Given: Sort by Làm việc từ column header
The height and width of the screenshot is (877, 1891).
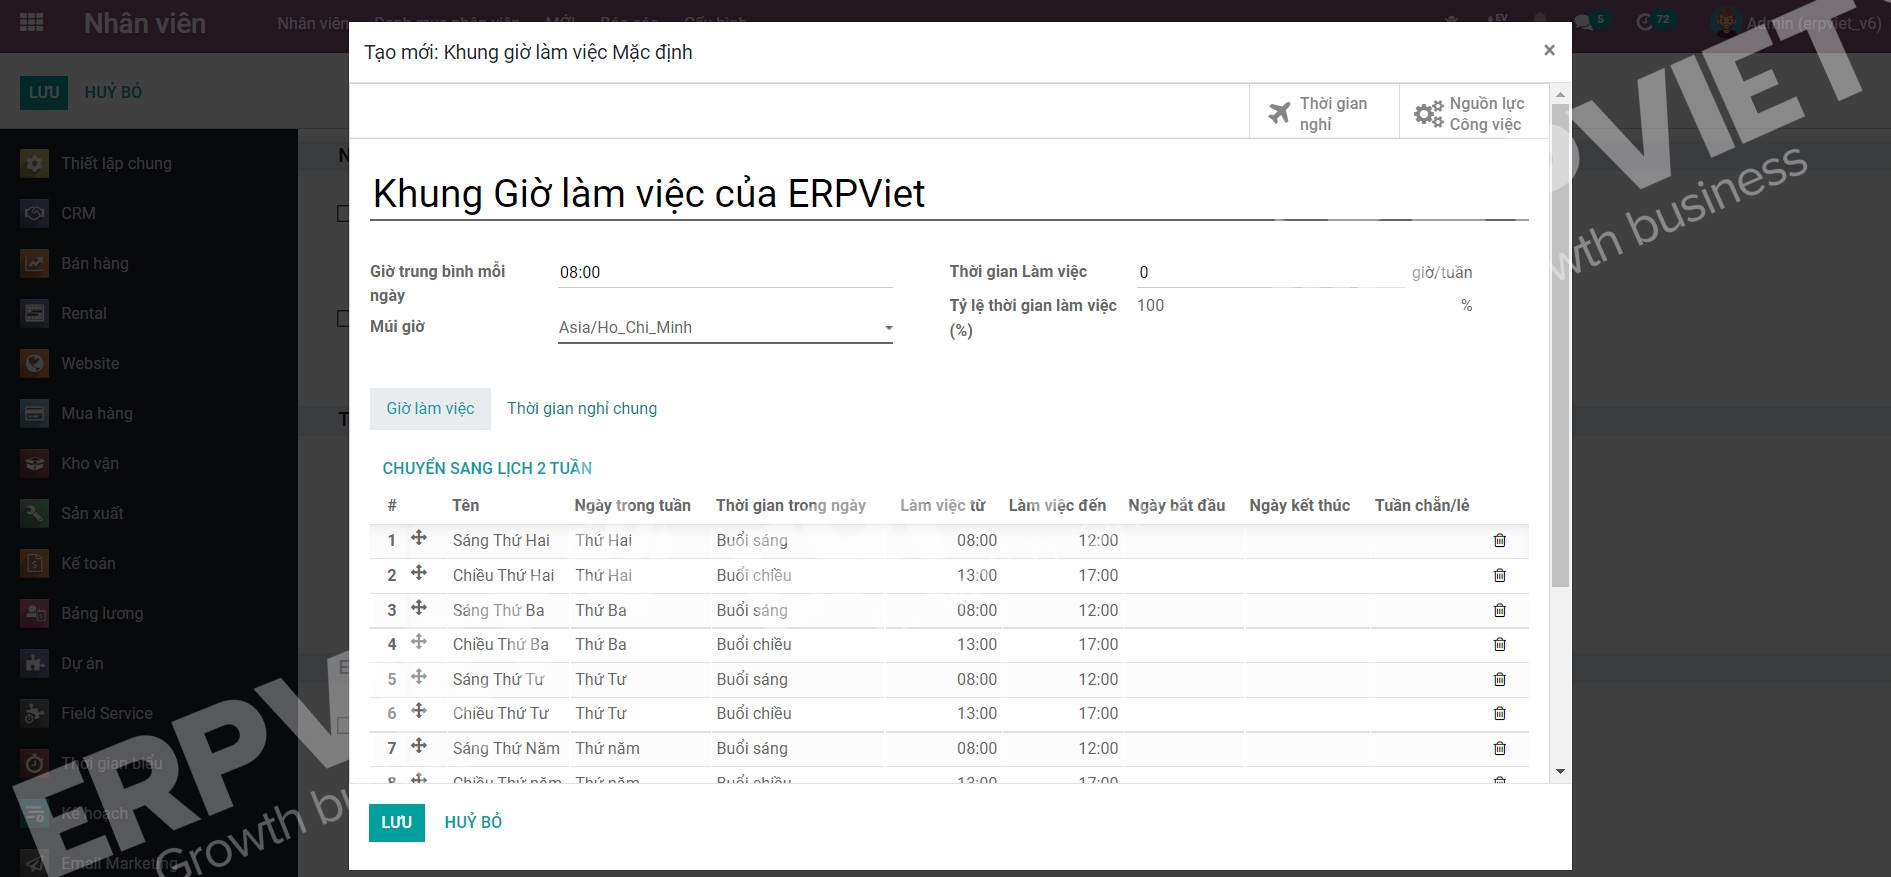Looking at the screenshot, I should click(x=942, y=505).
